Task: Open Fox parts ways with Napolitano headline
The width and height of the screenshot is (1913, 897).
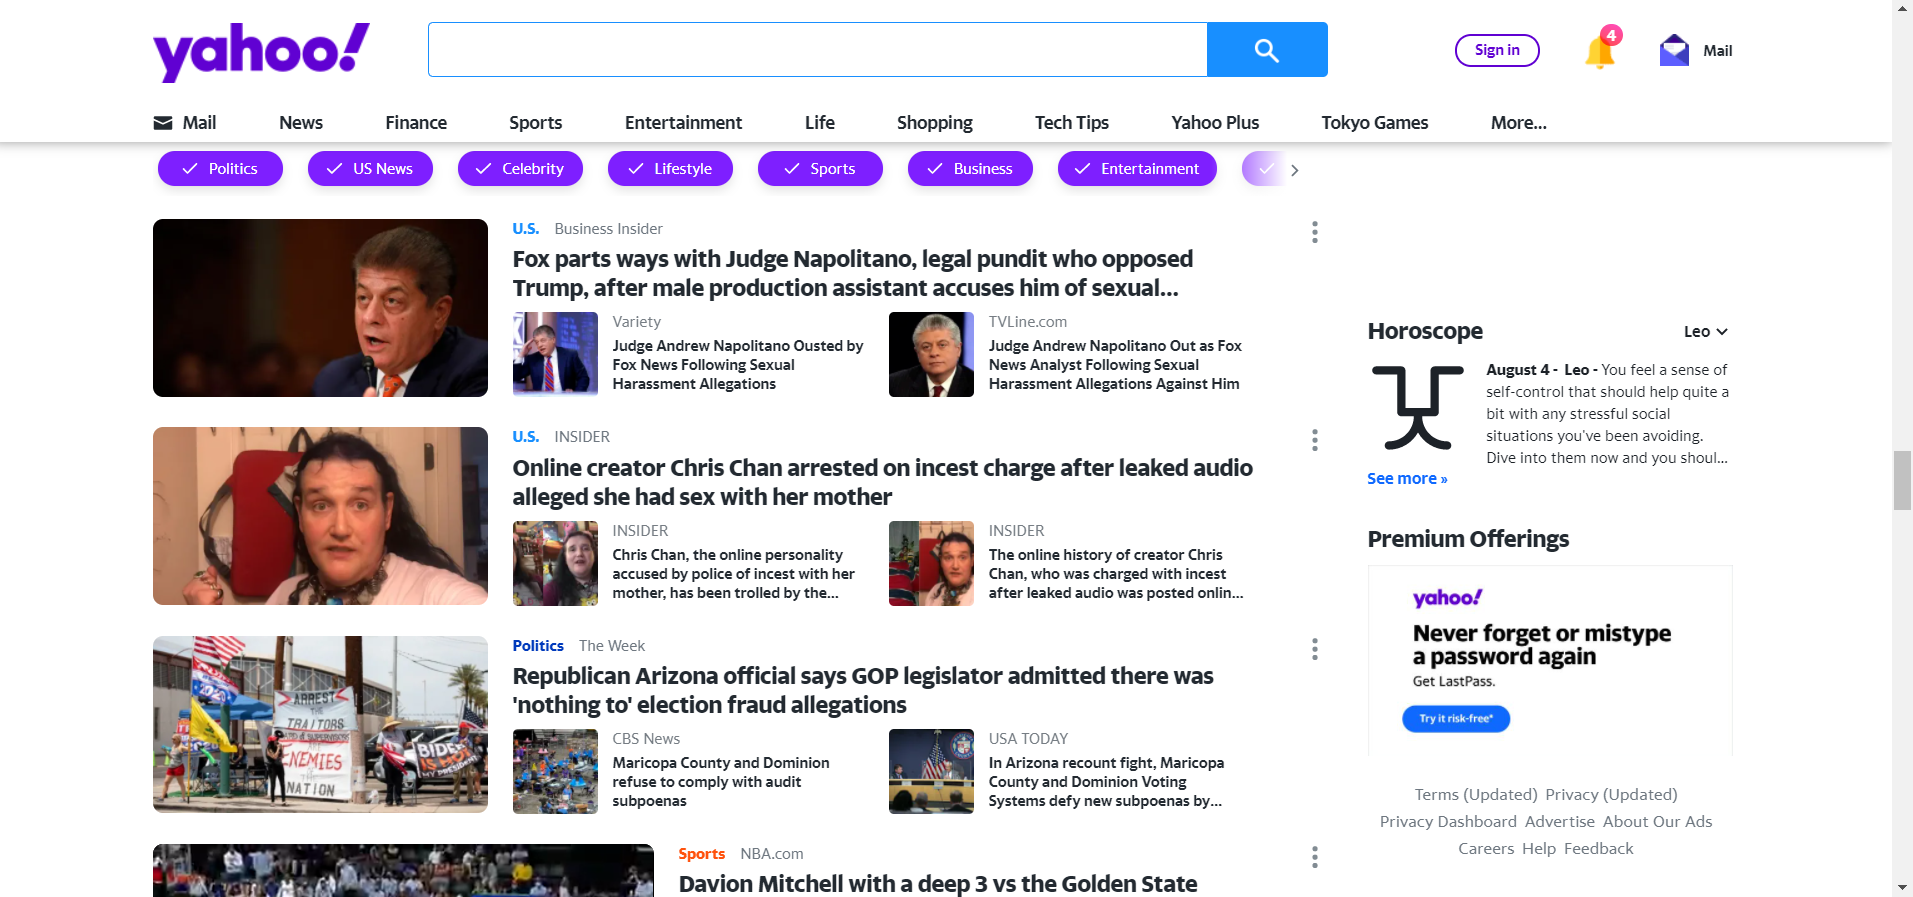Action: point(852,274)
